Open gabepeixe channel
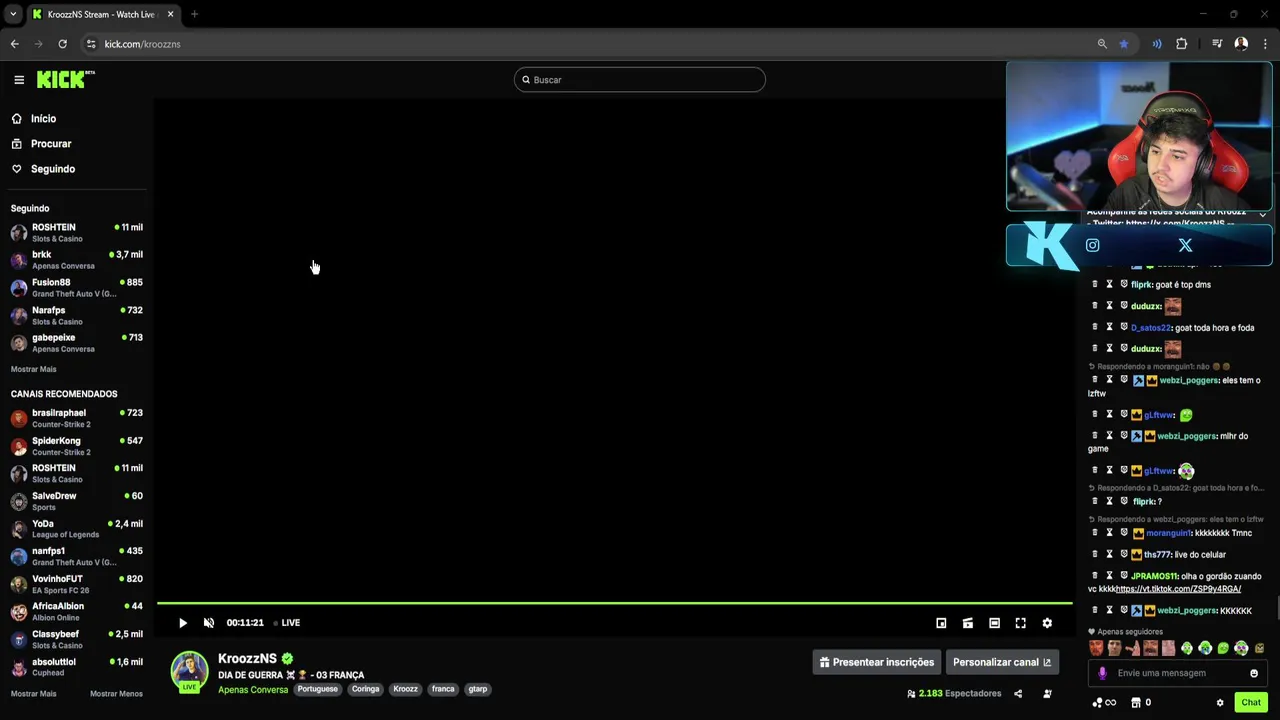Image resolution: width=1280 pixels, height=720 pixels. pyautogui.click(x=76, y=343)
